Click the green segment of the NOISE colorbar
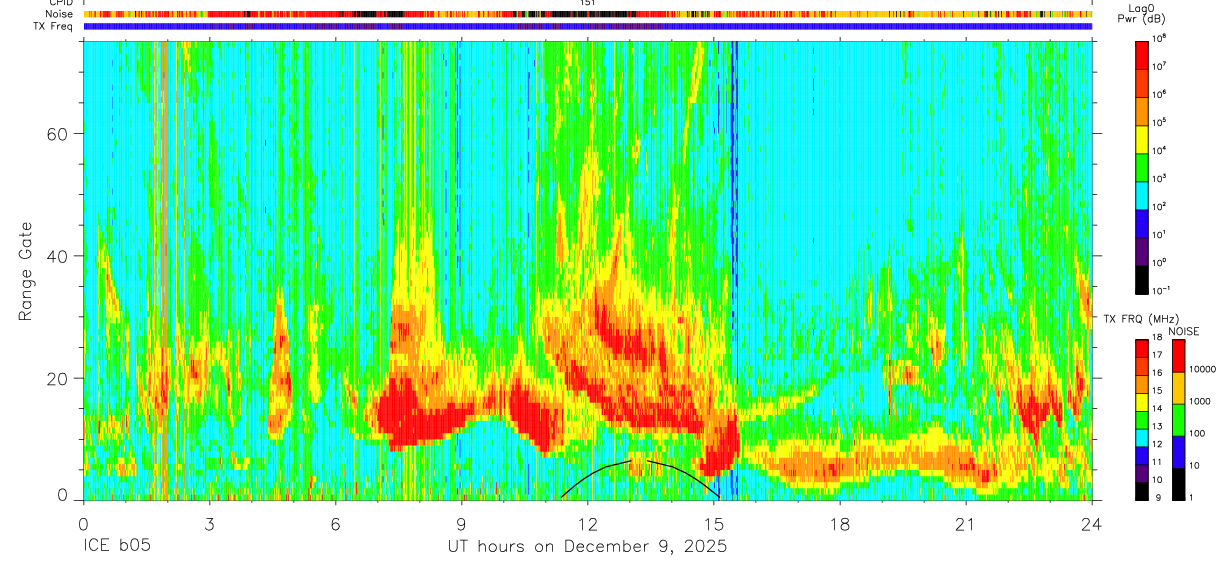The image size is (1228, 567). (x=1179, y=419)
